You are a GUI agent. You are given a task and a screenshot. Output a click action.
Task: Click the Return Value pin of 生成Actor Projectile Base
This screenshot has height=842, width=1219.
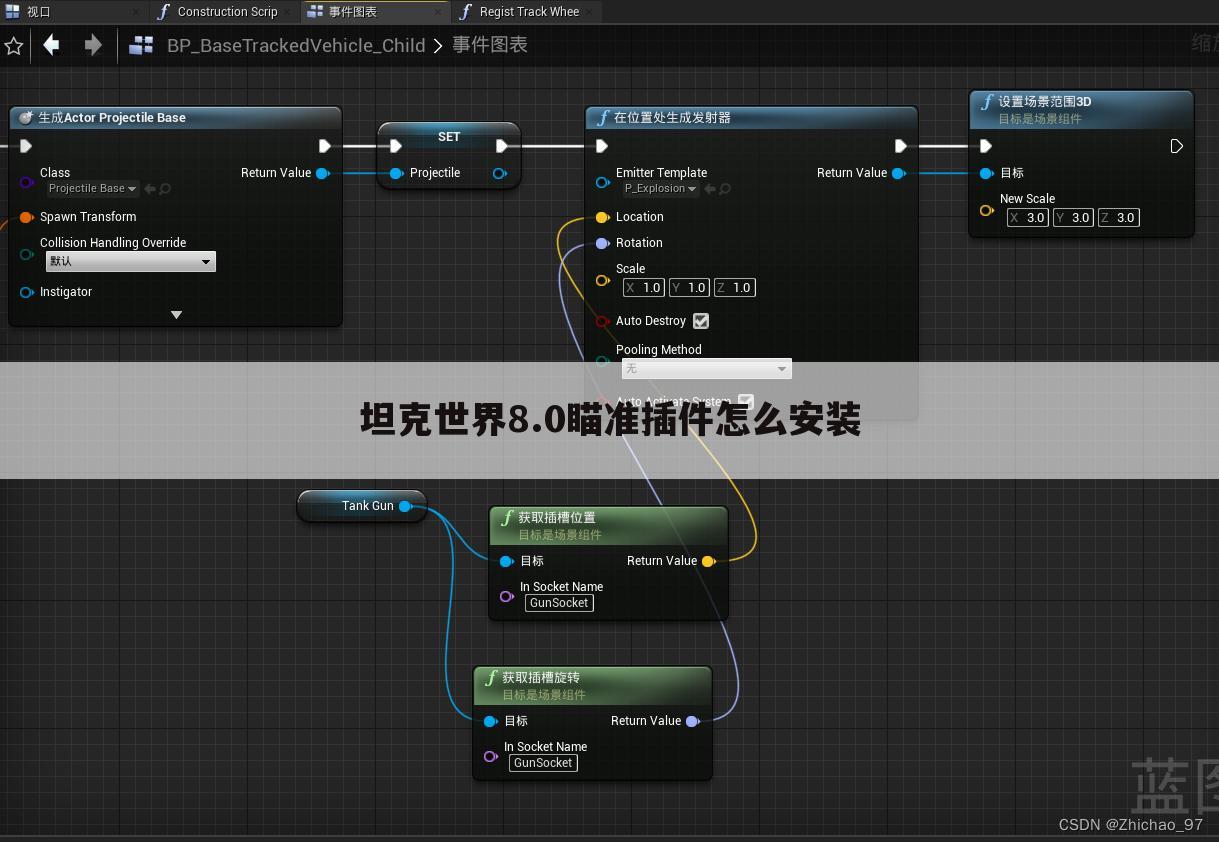point(322,173)
